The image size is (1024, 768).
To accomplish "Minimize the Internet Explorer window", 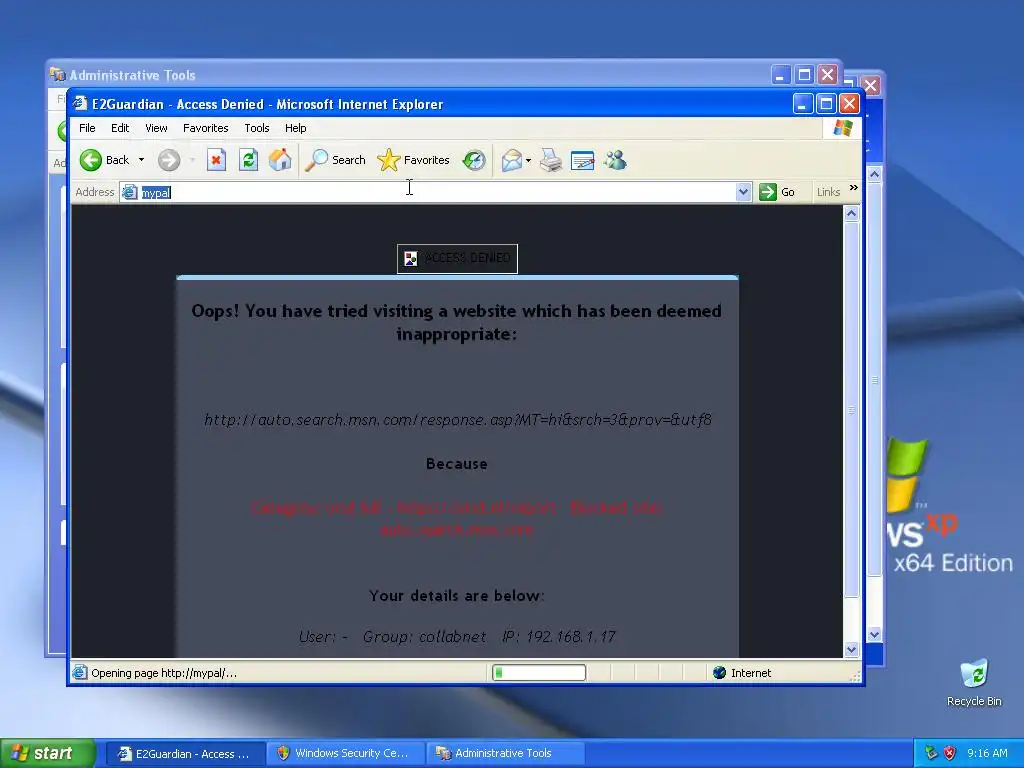I will (x=803, y=104).
